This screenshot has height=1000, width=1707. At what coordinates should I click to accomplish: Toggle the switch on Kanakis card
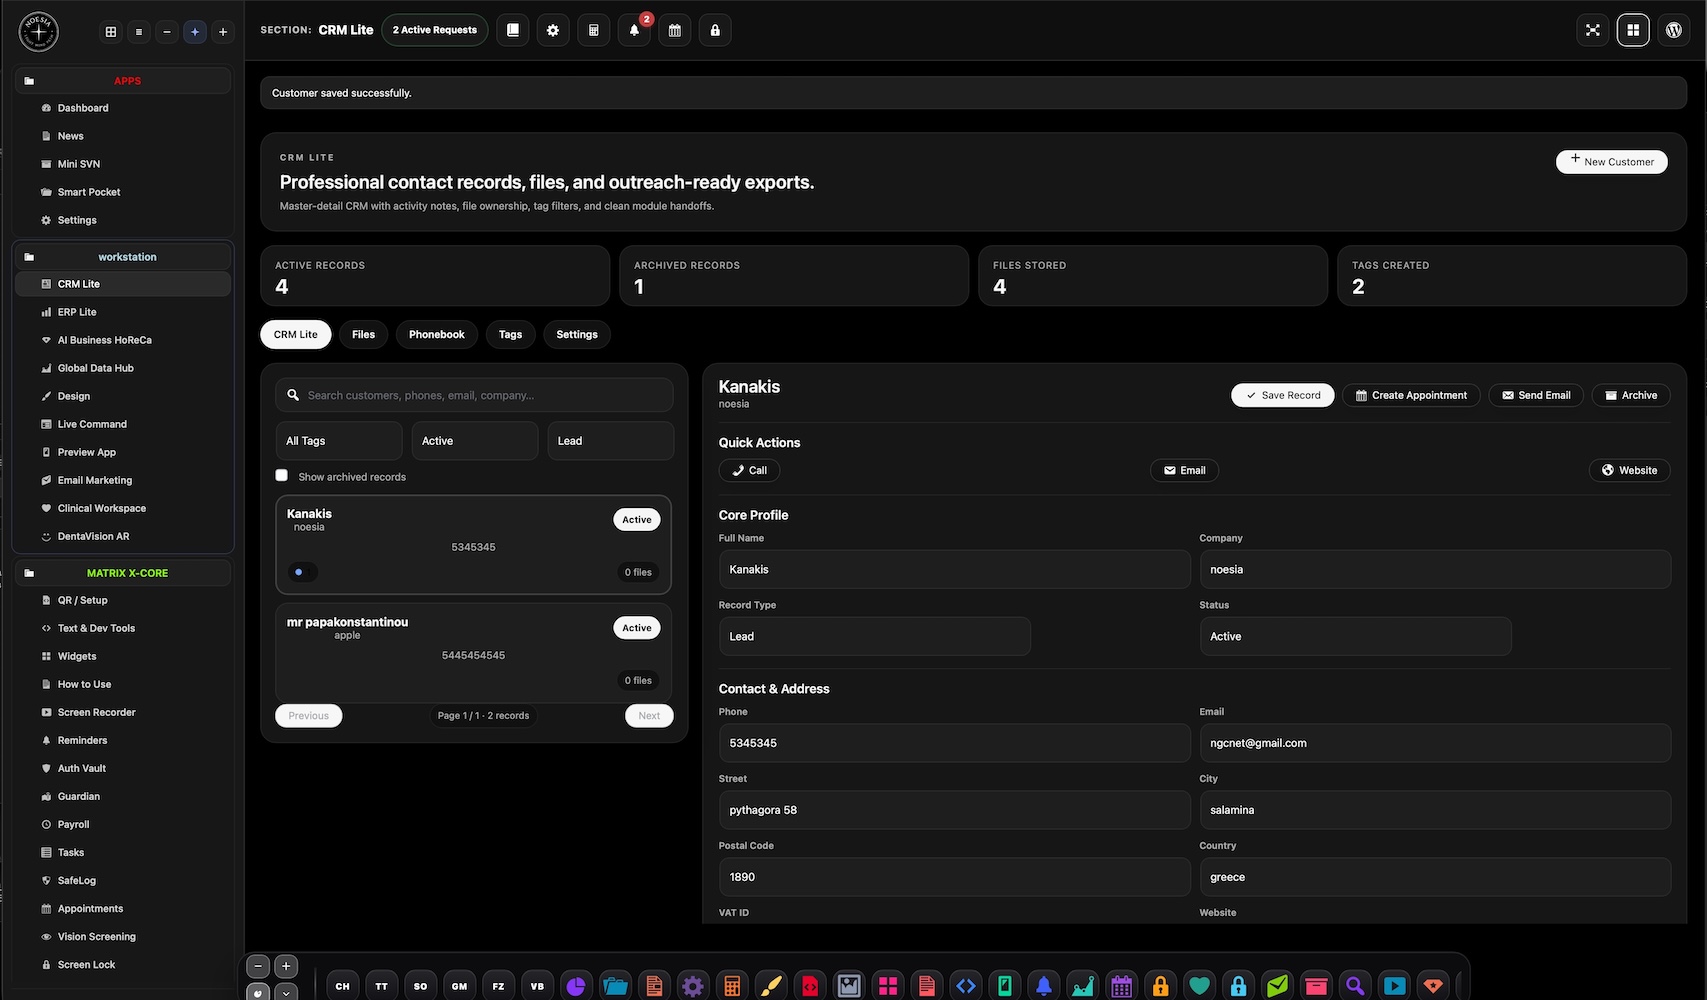303,572
